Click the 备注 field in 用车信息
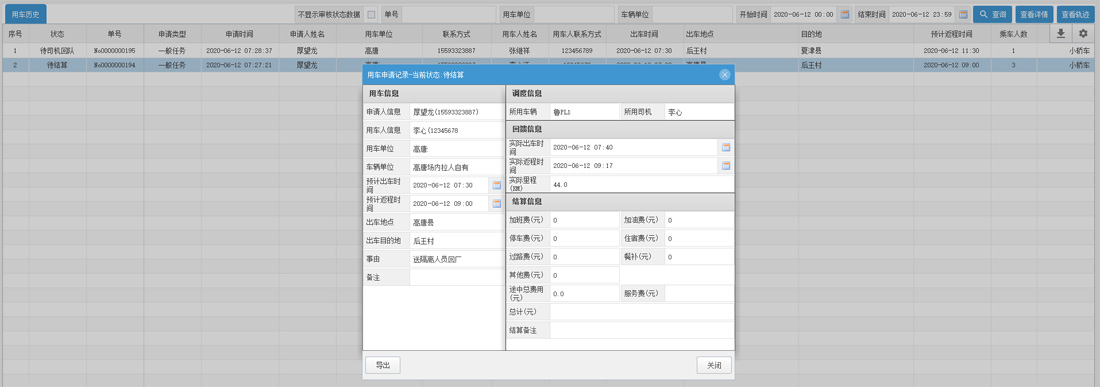1100x387 pixels. coord(456,278)
